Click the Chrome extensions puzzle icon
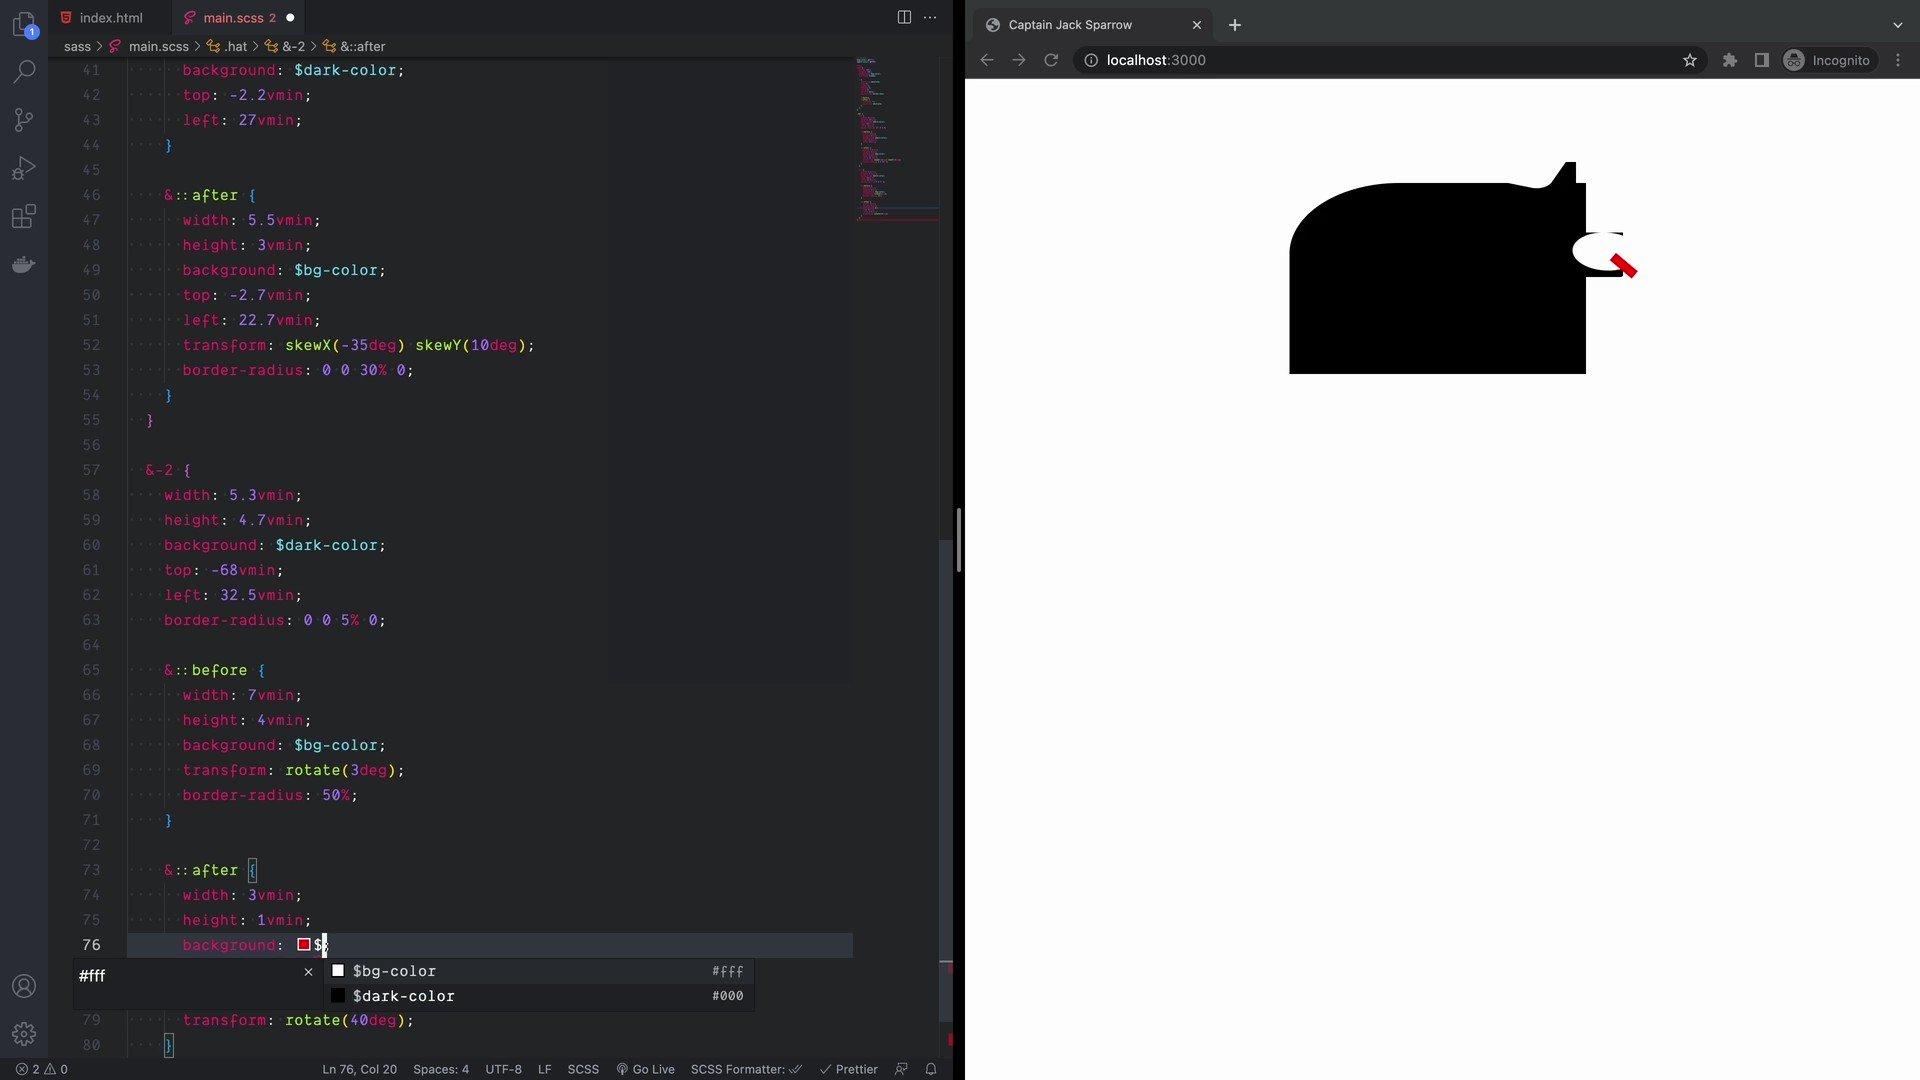The width and height of the screenshot is (1920, 1080). coord(1730,60)
